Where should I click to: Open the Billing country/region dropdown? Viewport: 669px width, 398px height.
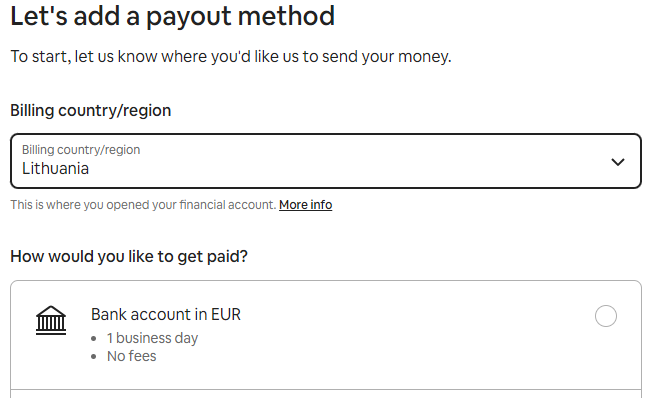(326, 161)
